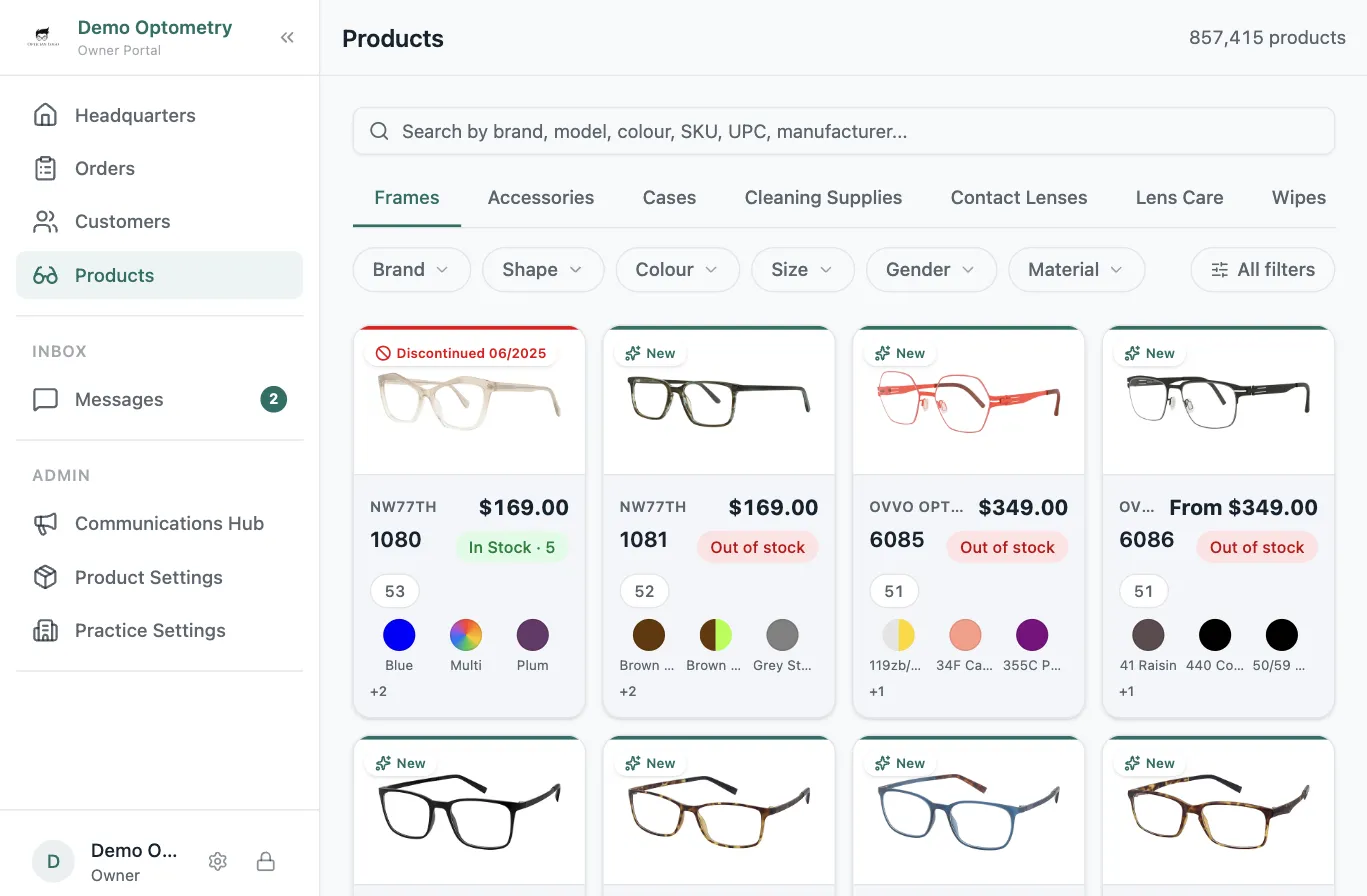Open the red OVVO 6085 frame thumbnail
Screen dimensions: 1367x896
(x=968, y=401)
